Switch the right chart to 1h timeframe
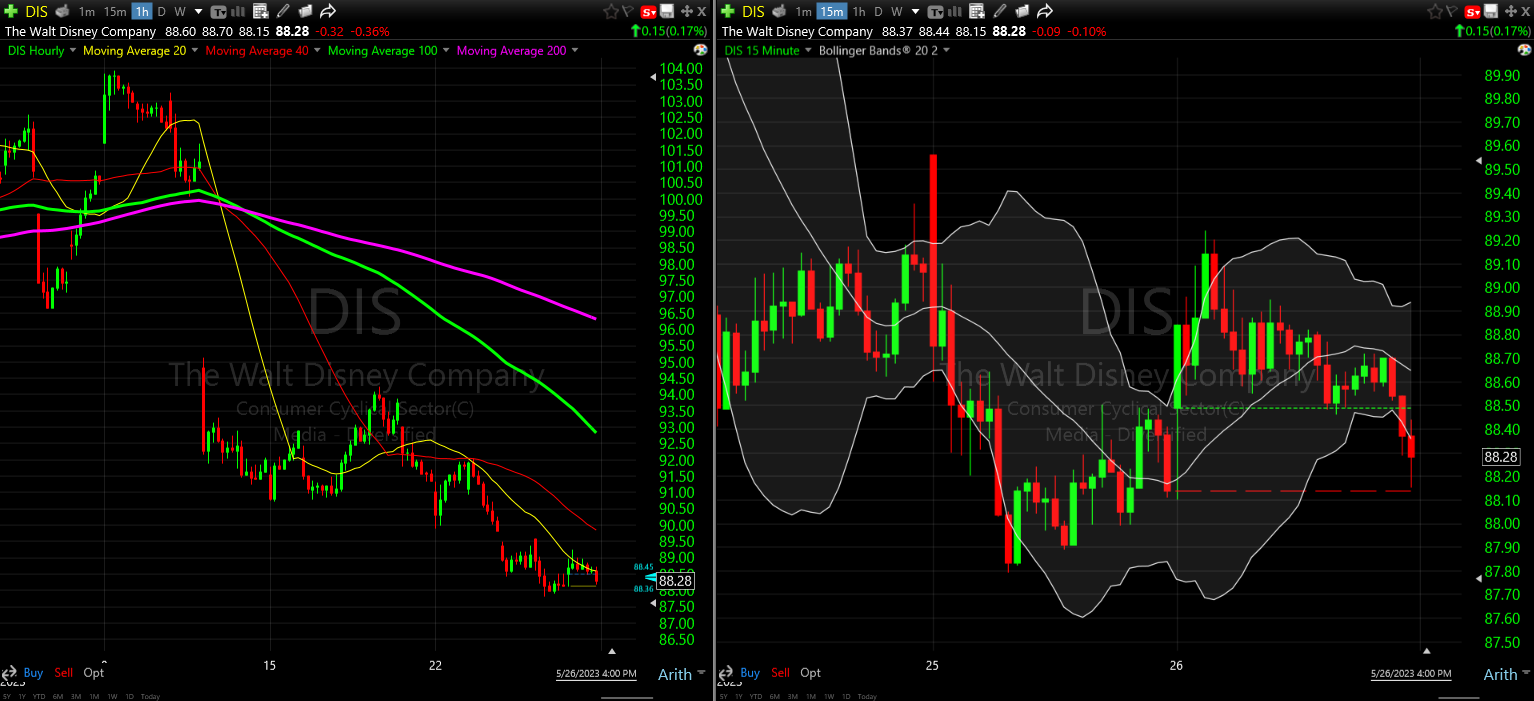 pos(858,12)
